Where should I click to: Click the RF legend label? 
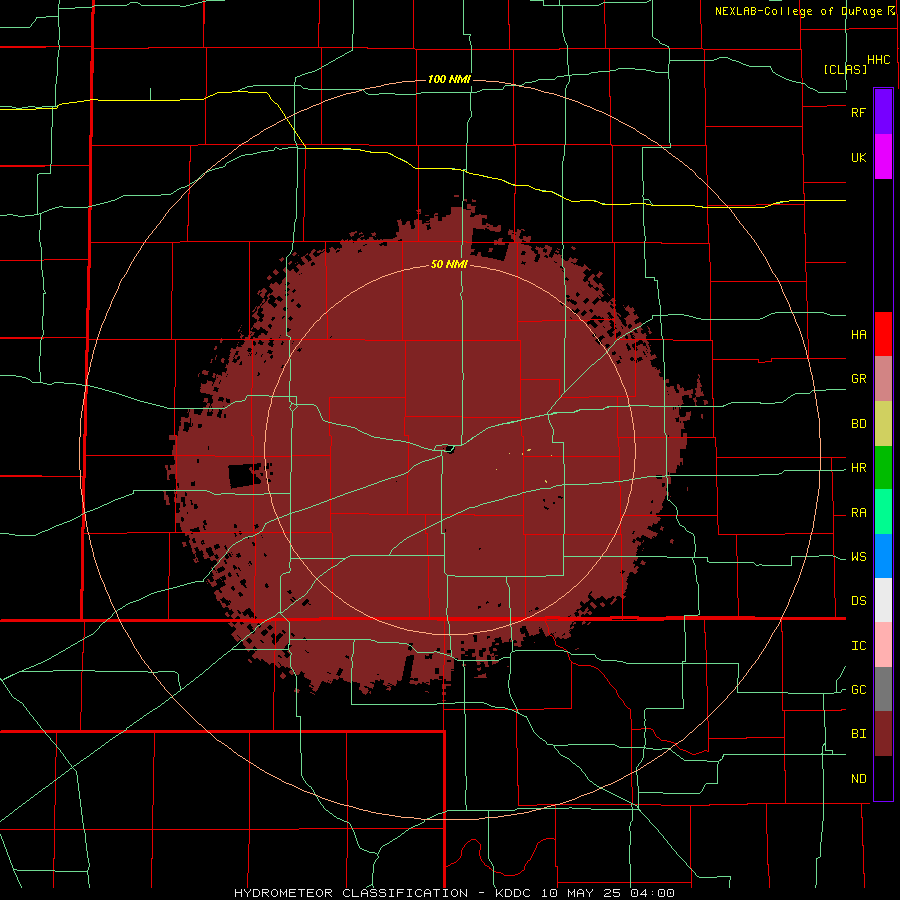click(858, 113)
